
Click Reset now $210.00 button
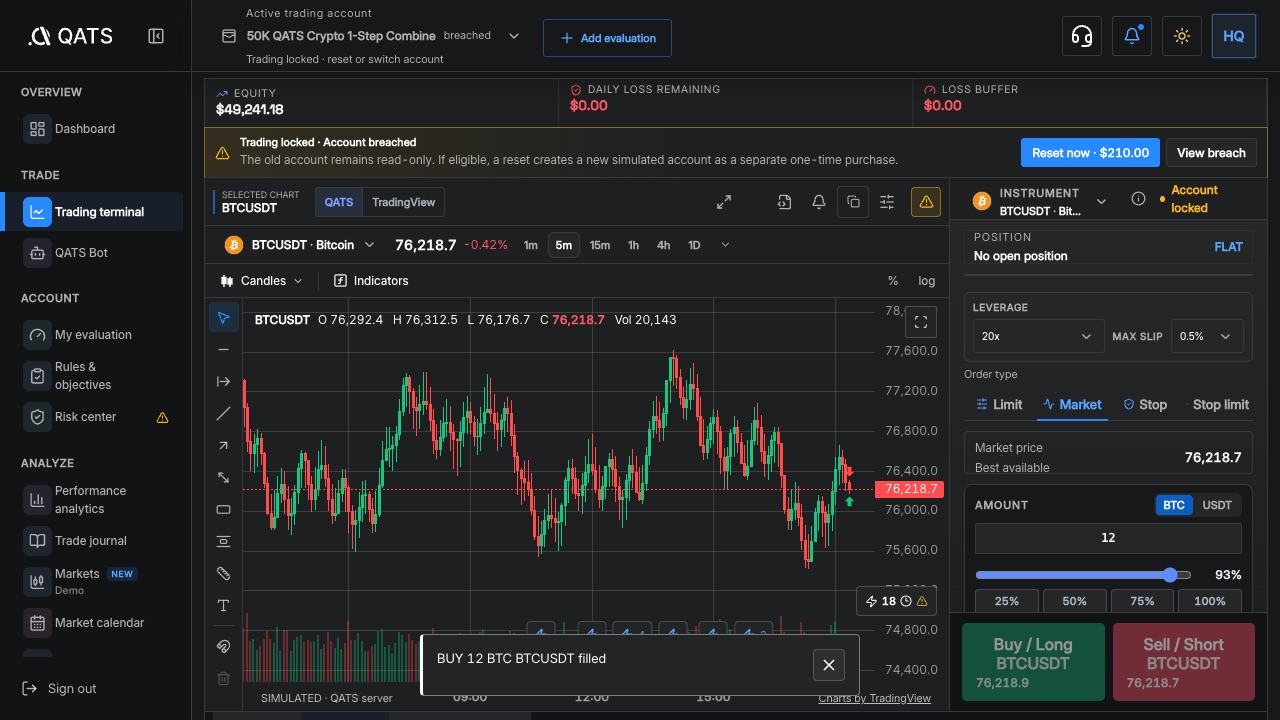(1090, 153)
